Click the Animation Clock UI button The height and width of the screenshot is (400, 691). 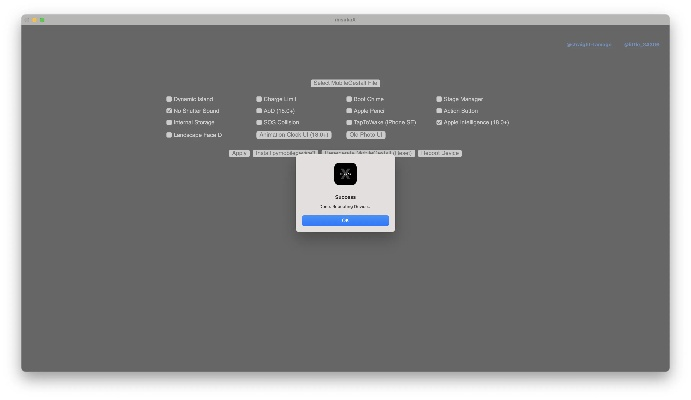[x=293, y=135]
